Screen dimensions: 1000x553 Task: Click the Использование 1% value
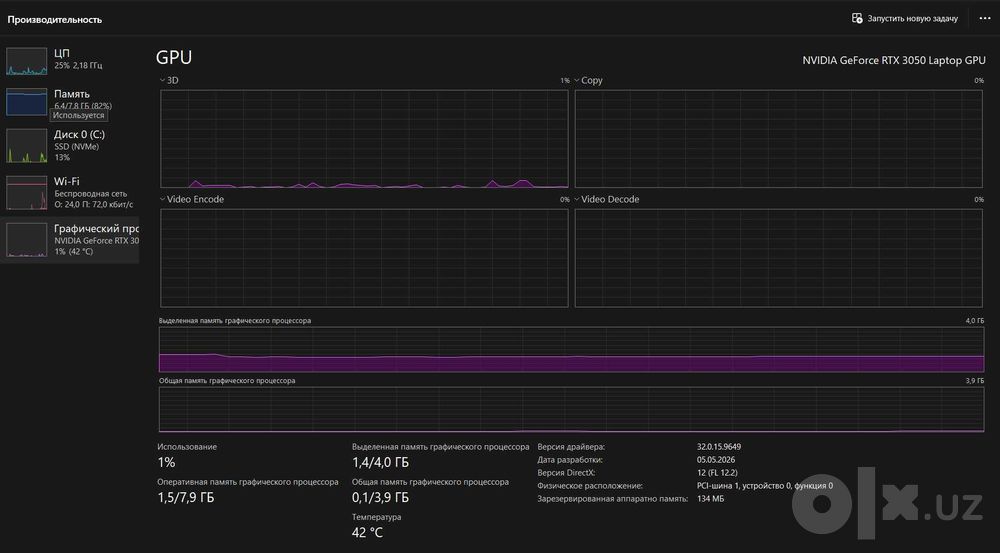(x=166, y=462)
